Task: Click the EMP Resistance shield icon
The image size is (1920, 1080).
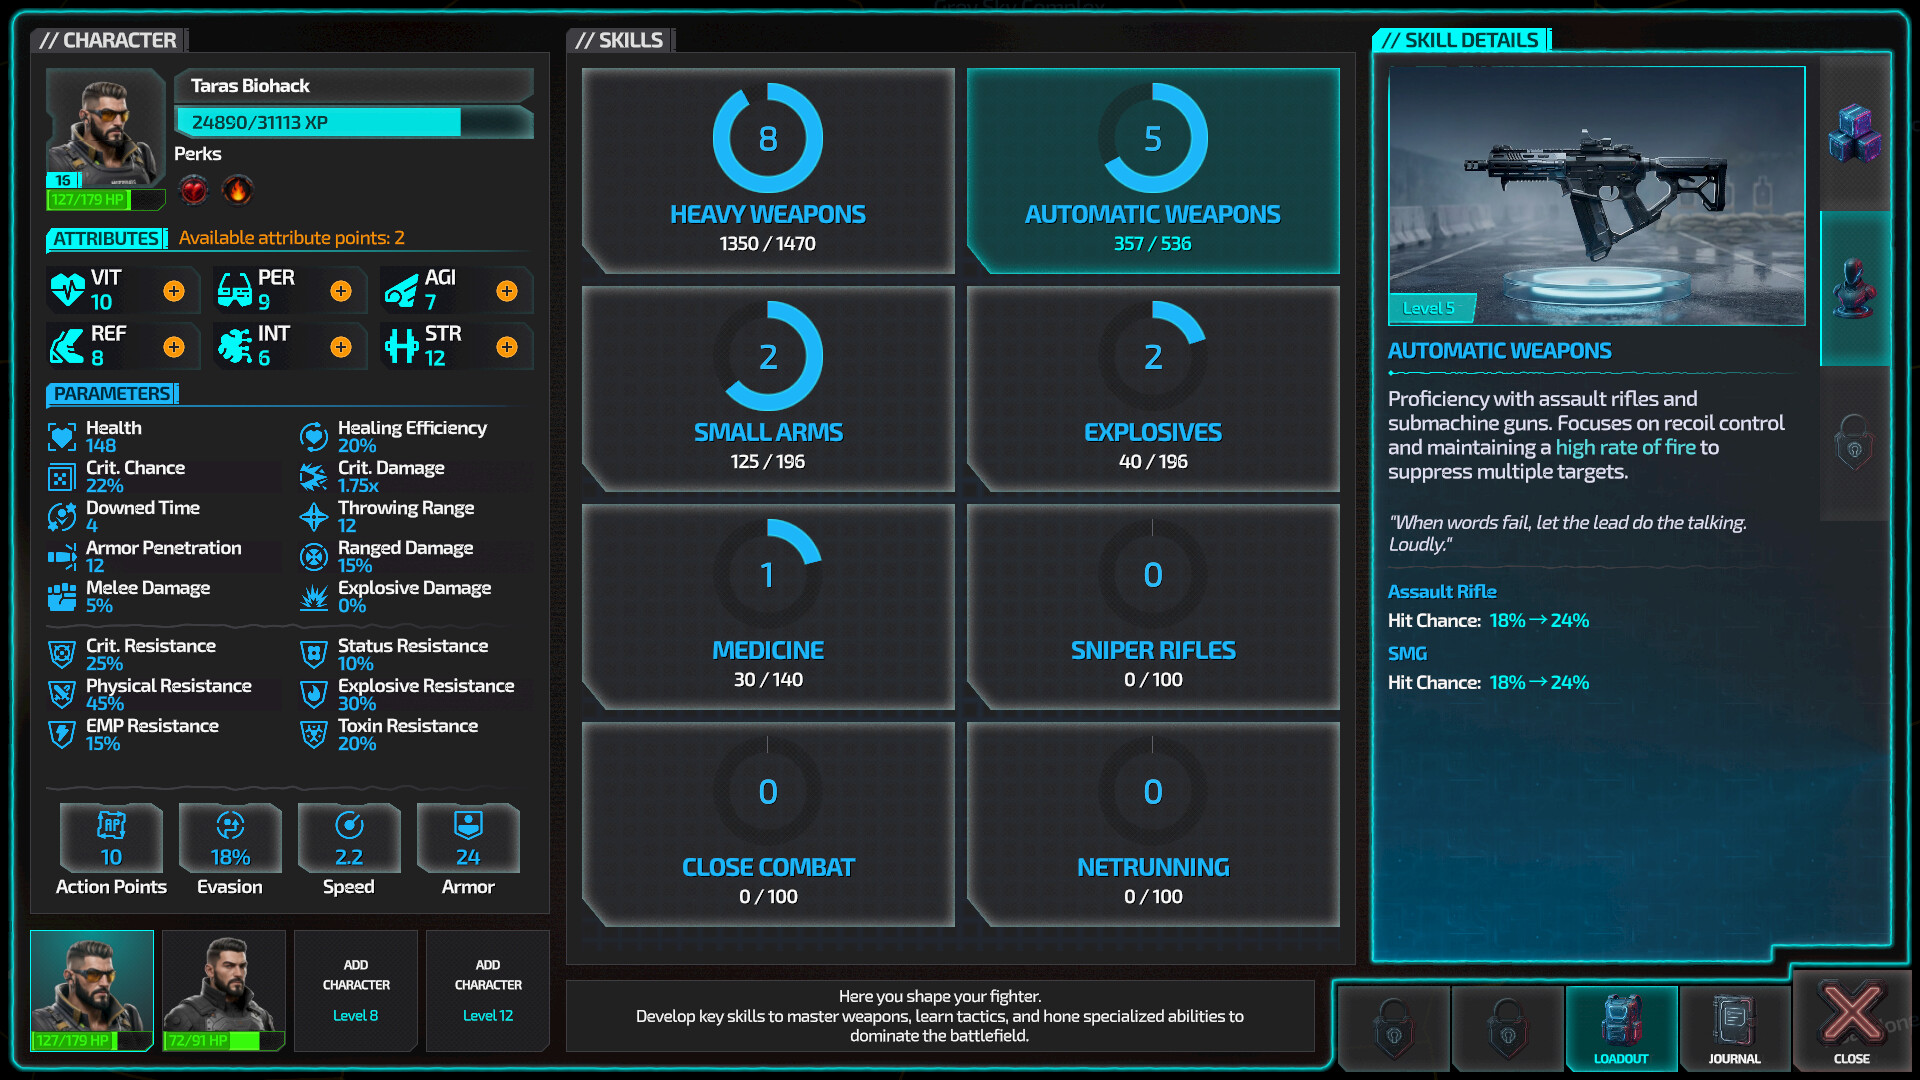Action: pos(62,735)
